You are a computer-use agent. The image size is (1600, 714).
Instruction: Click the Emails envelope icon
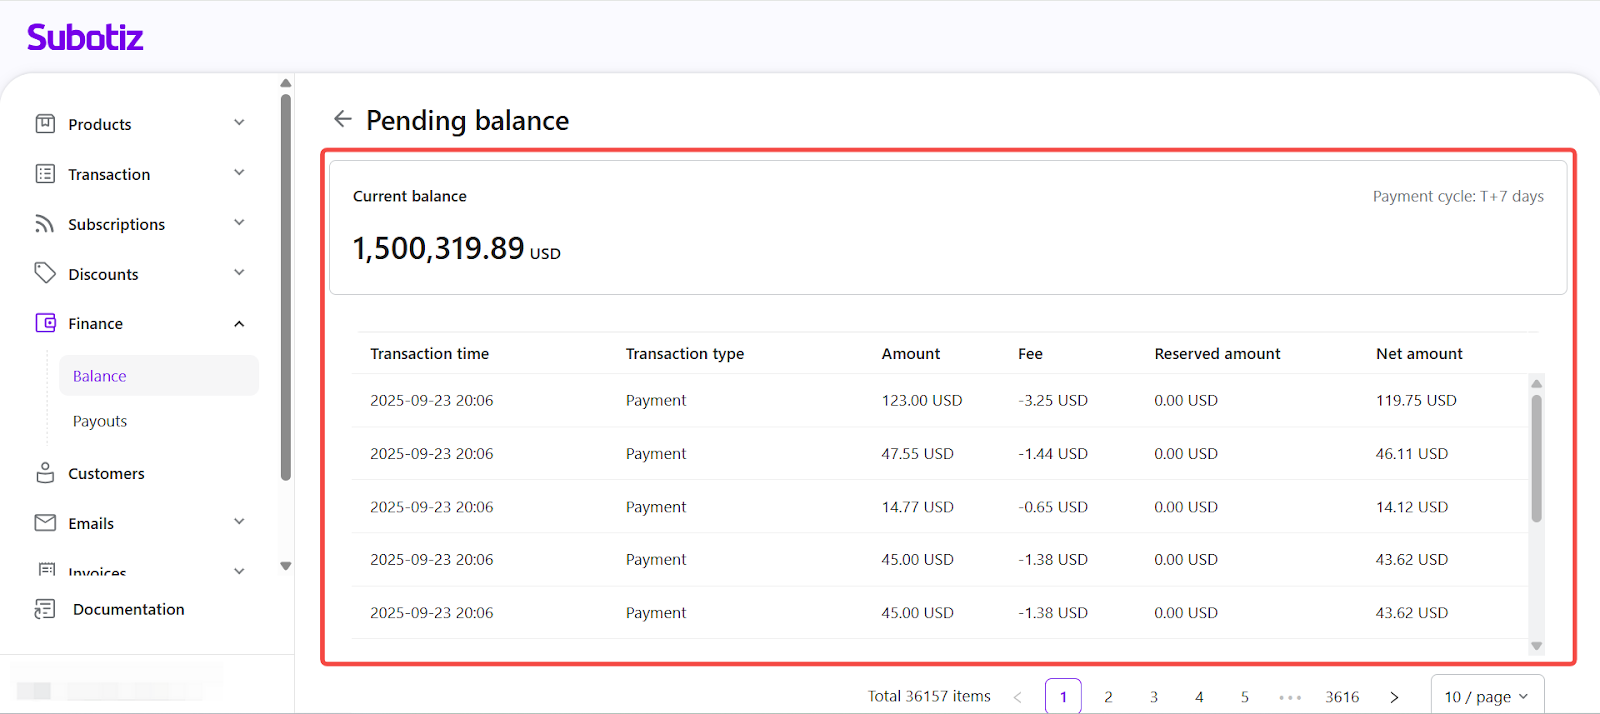[45, 523]
